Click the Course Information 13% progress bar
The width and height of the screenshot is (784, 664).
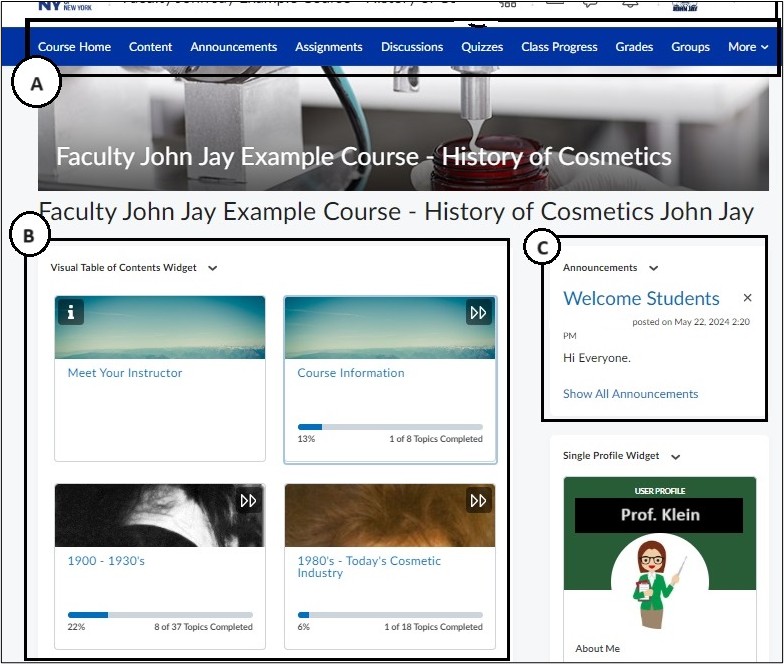[x=390, y=427]
